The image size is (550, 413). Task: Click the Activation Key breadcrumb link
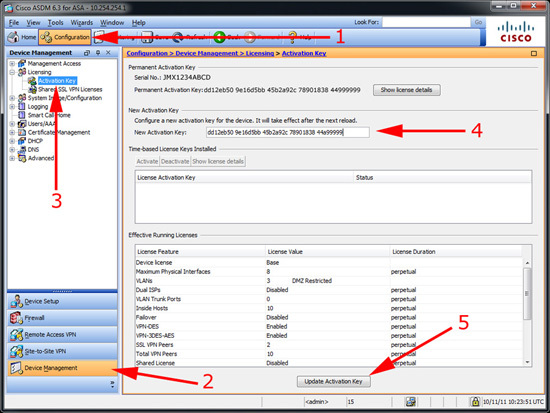point(304,53)
